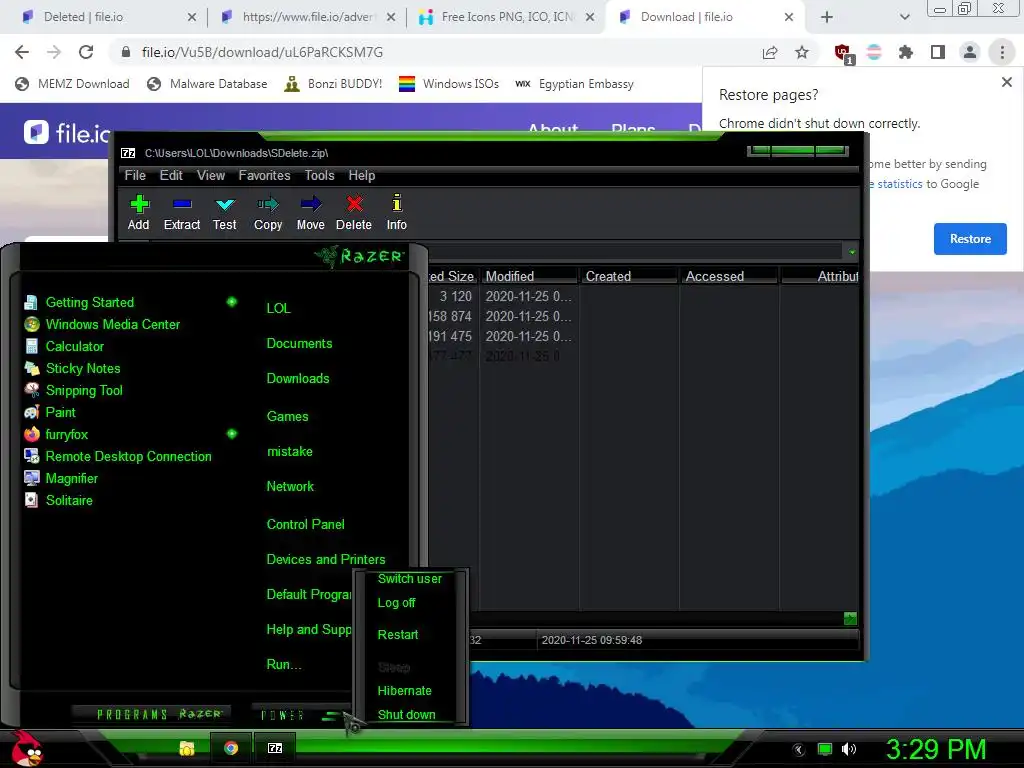Dismiss Restore pages popup X

point(1006,82)
